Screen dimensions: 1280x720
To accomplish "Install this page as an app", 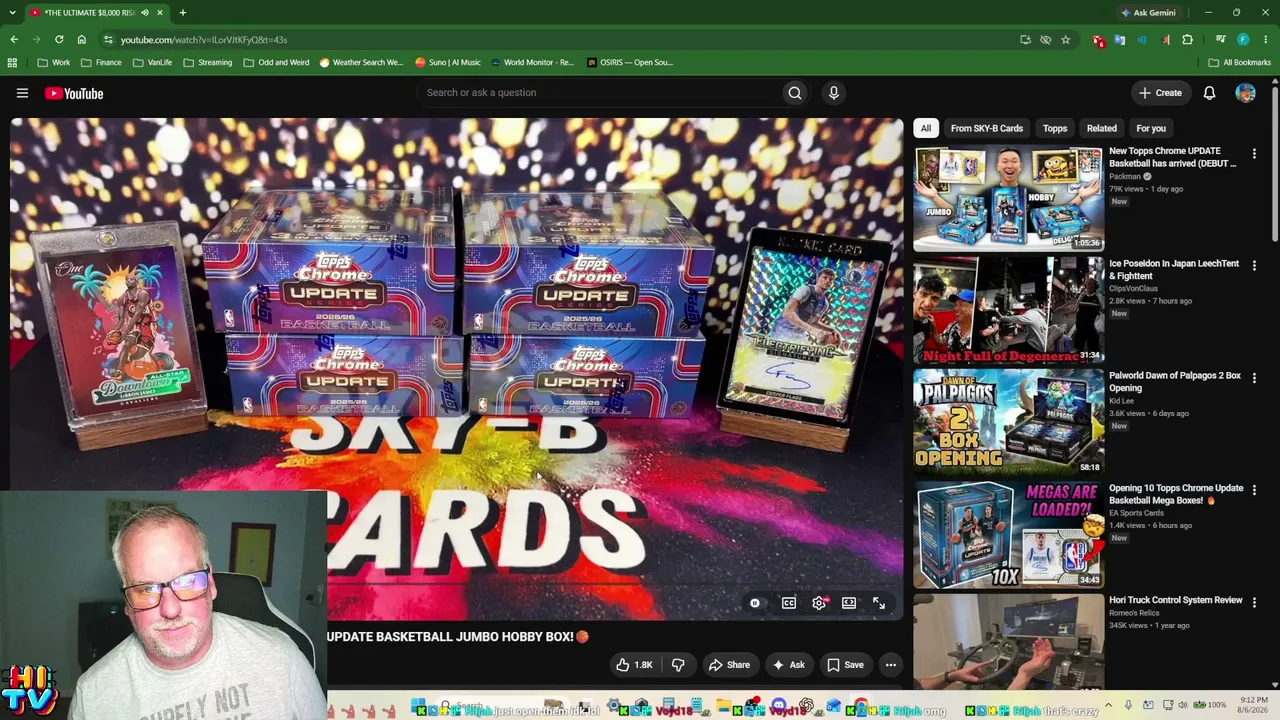I will tap(1025, 40).
